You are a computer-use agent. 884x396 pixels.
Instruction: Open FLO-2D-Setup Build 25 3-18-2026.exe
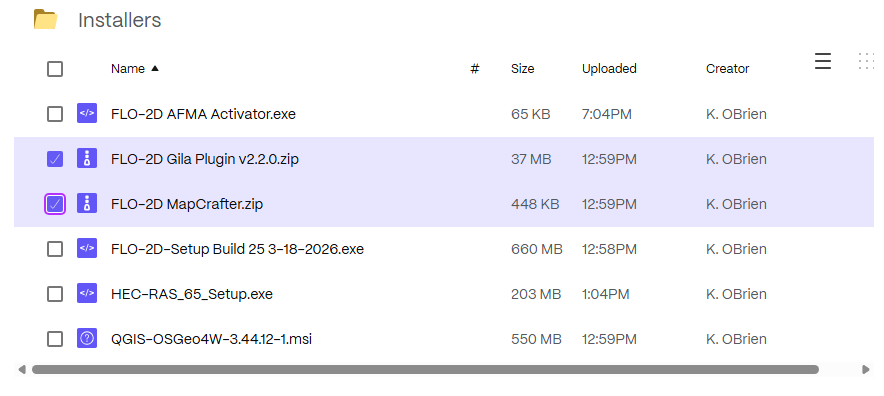click(237, 249)
